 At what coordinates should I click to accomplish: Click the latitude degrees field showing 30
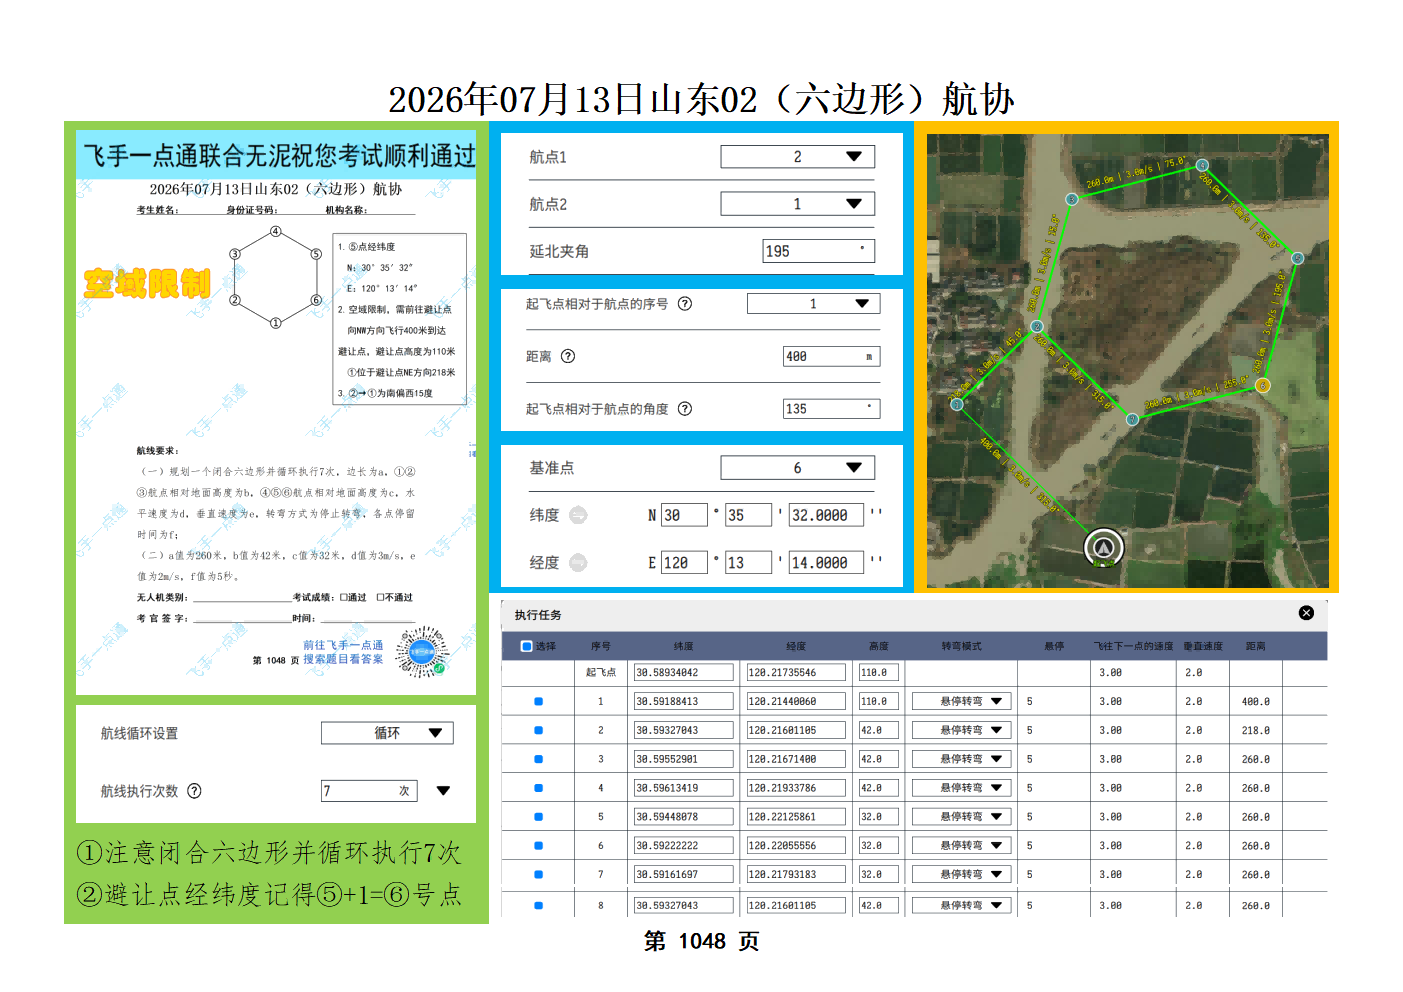(x=684, y=515)
